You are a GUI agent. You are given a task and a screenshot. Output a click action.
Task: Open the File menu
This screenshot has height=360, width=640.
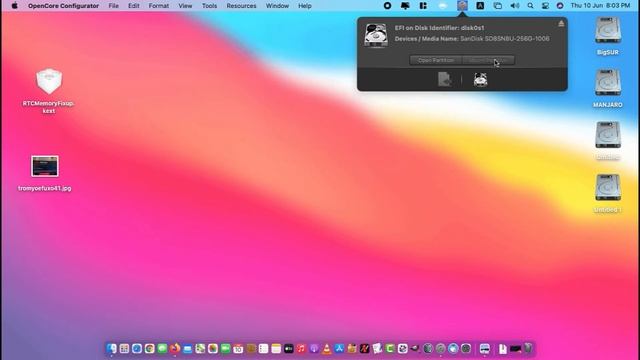tap(113, 6)
